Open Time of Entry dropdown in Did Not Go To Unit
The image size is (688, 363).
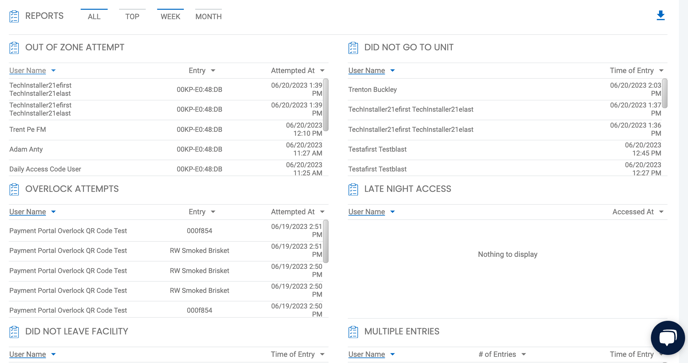point(661,71)
